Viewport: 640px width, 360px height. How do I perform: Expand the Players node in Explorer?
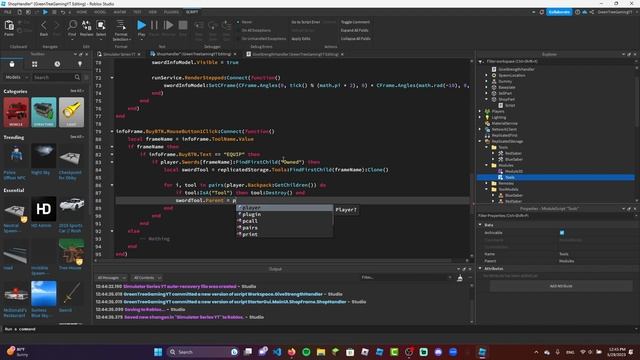(x=480, y=111)
